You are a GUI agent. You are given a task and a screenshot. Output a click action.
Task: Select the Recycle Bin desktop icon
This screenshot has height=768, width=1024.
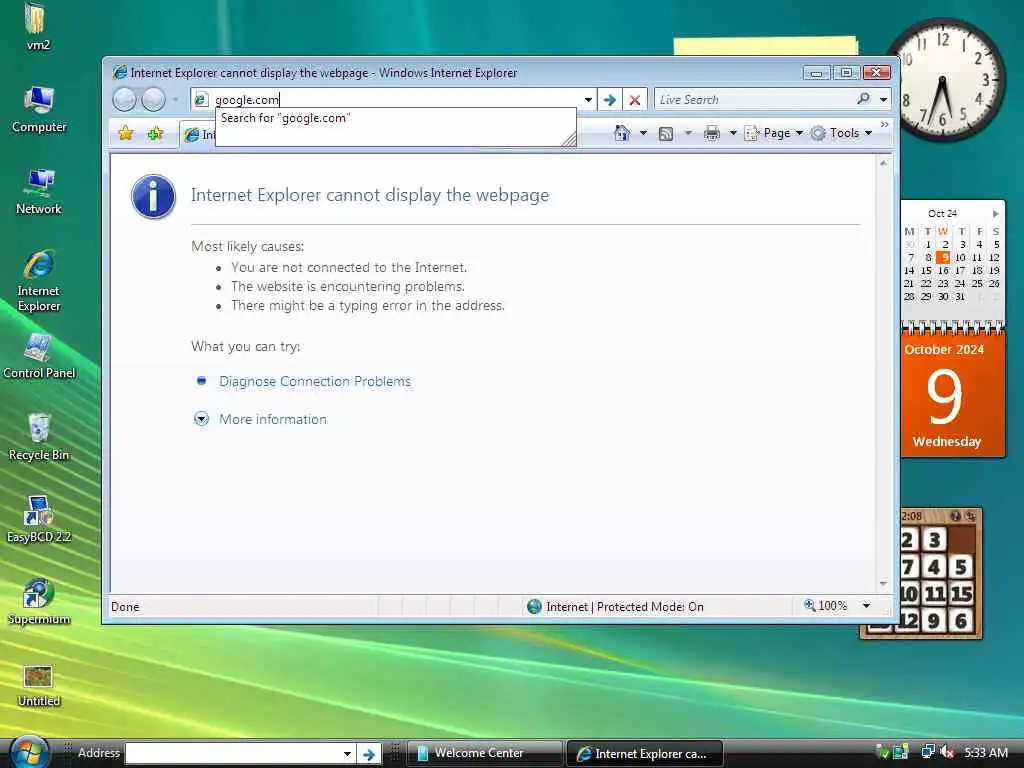[39, 438]
